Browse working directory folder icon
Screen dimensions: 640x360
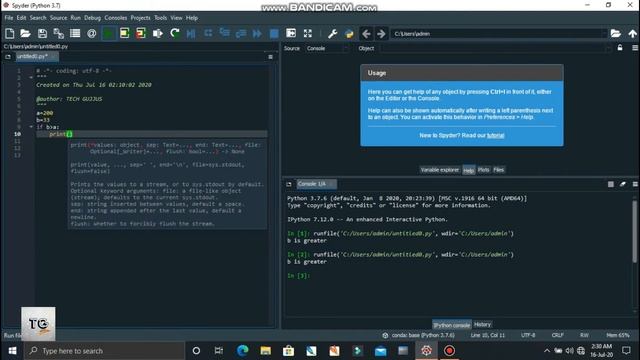616,33
